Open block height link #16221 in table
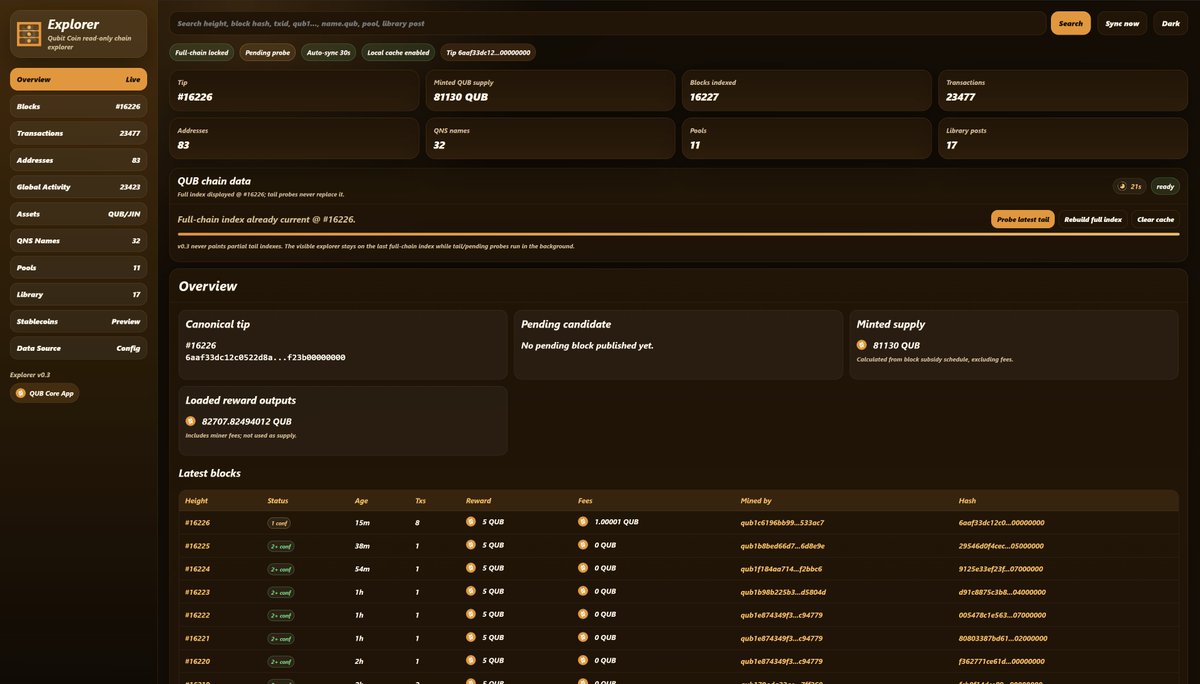 coord(197,638)
